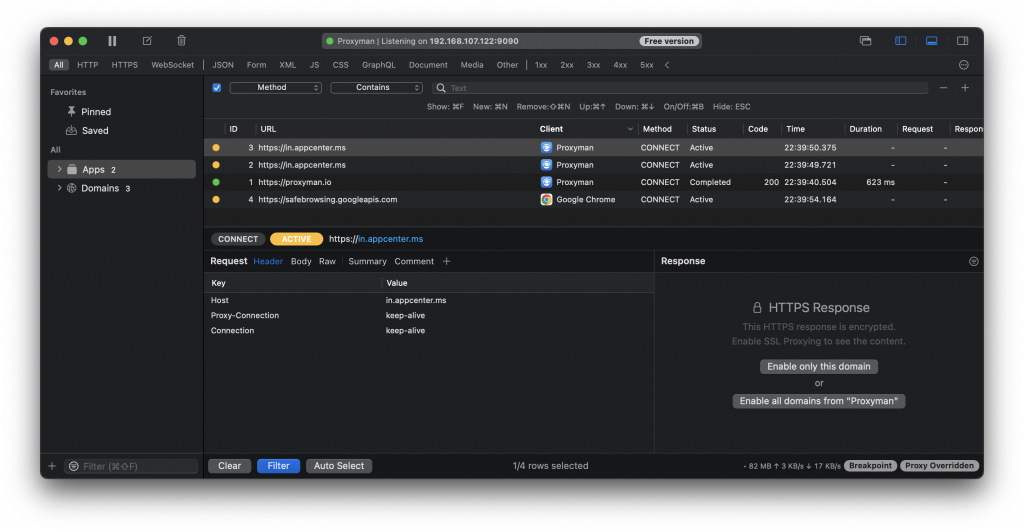The width and height of the screenshot is (1024, 532).
Task: Switch to the request Body tab
Action: [301, 261]
